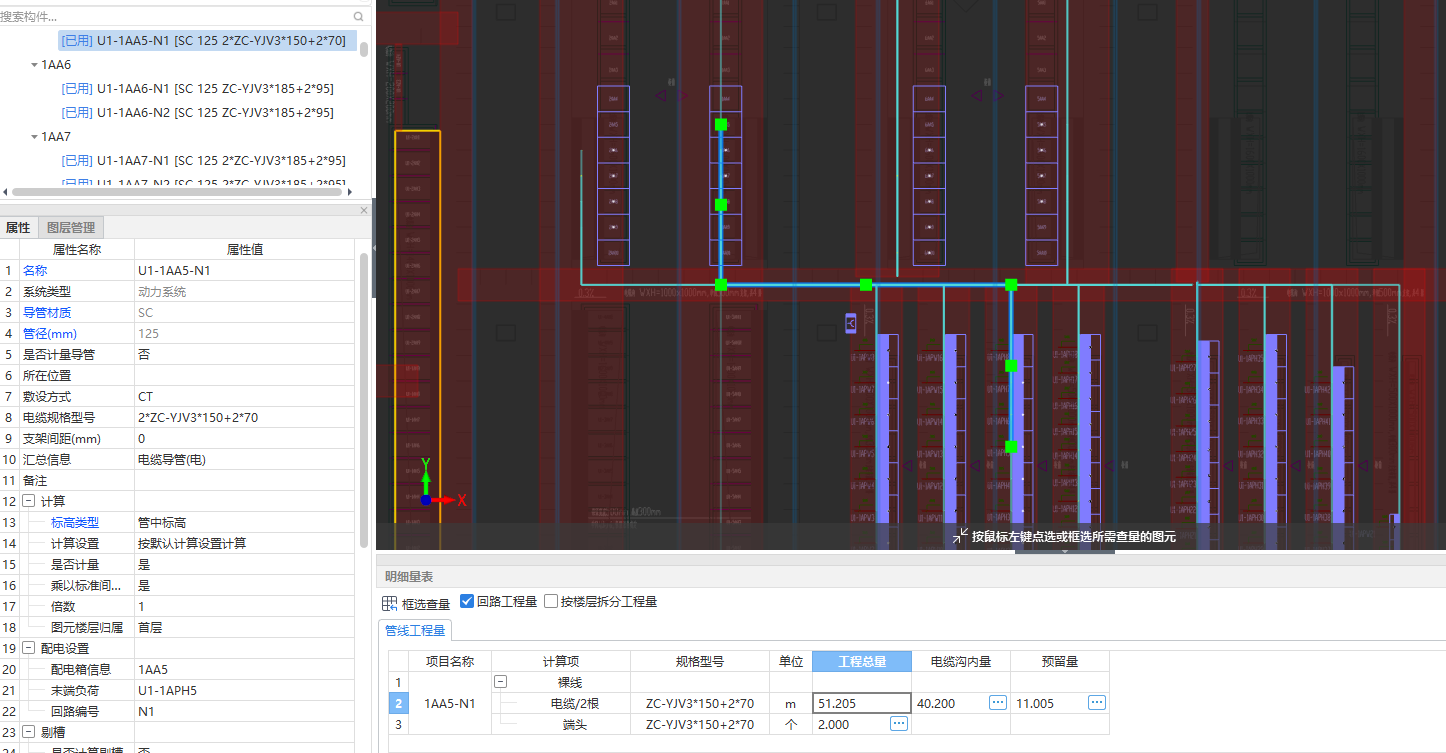The image size is (1446, 753).
Task: Click the 支架间距 value 0
Action: tap(244, 438)
